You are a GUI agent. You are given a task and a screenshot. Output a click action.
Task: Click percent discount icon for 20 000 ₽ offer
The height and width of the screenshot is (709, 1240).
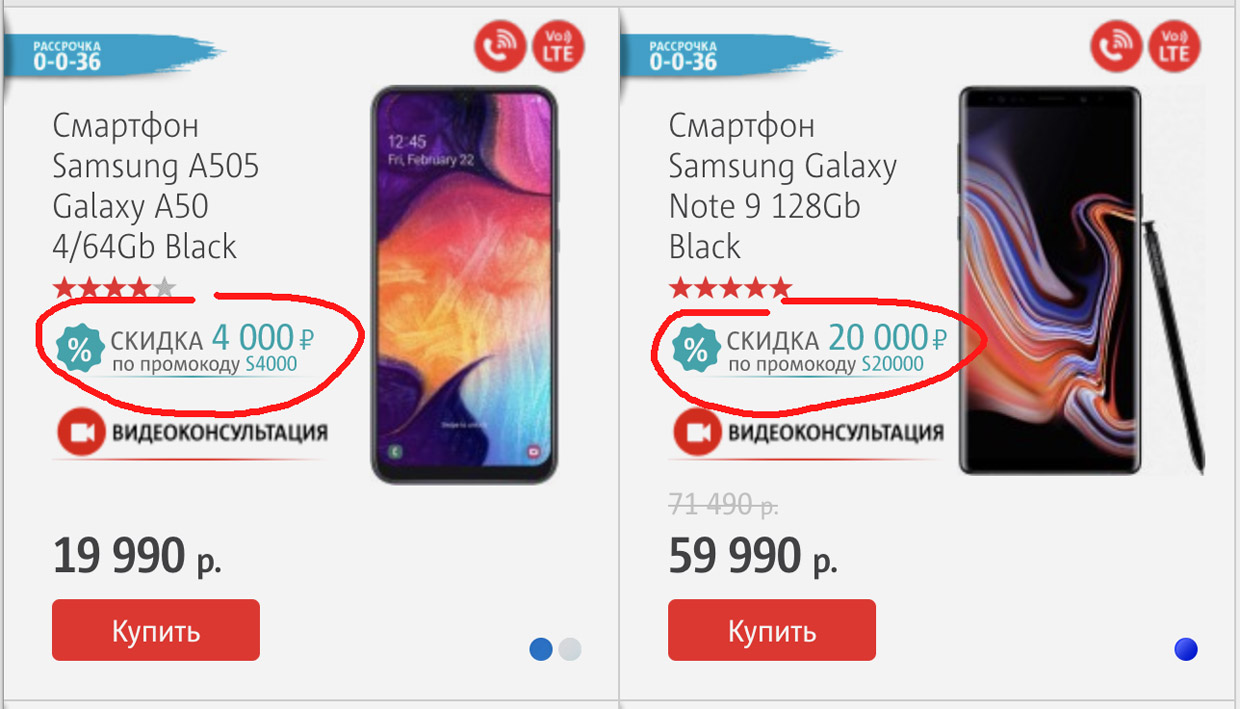pyautogui.click(x=696, y=349)
